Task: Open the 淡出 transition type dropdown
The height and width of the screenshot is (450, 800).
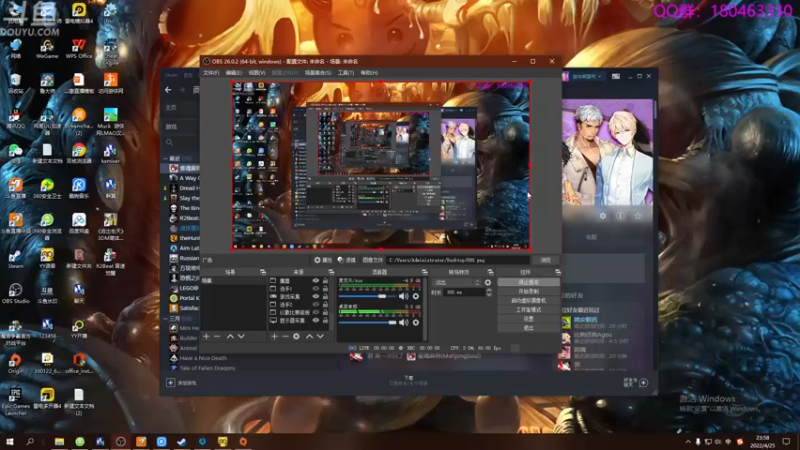Action: click(x=456, y=282)
